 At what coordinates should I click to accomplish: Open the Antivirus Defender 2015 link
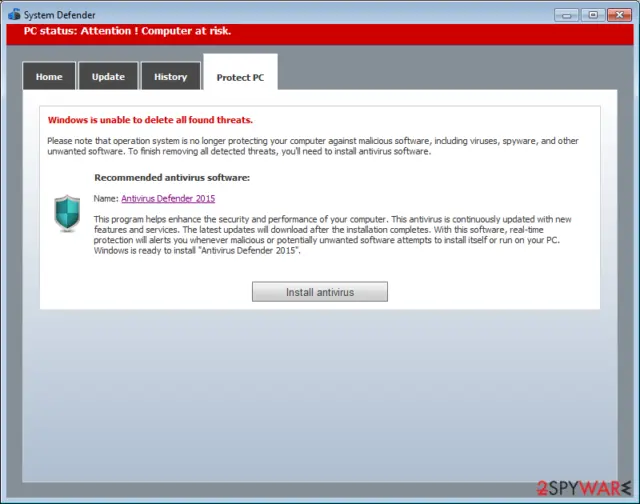click(168, 198)
